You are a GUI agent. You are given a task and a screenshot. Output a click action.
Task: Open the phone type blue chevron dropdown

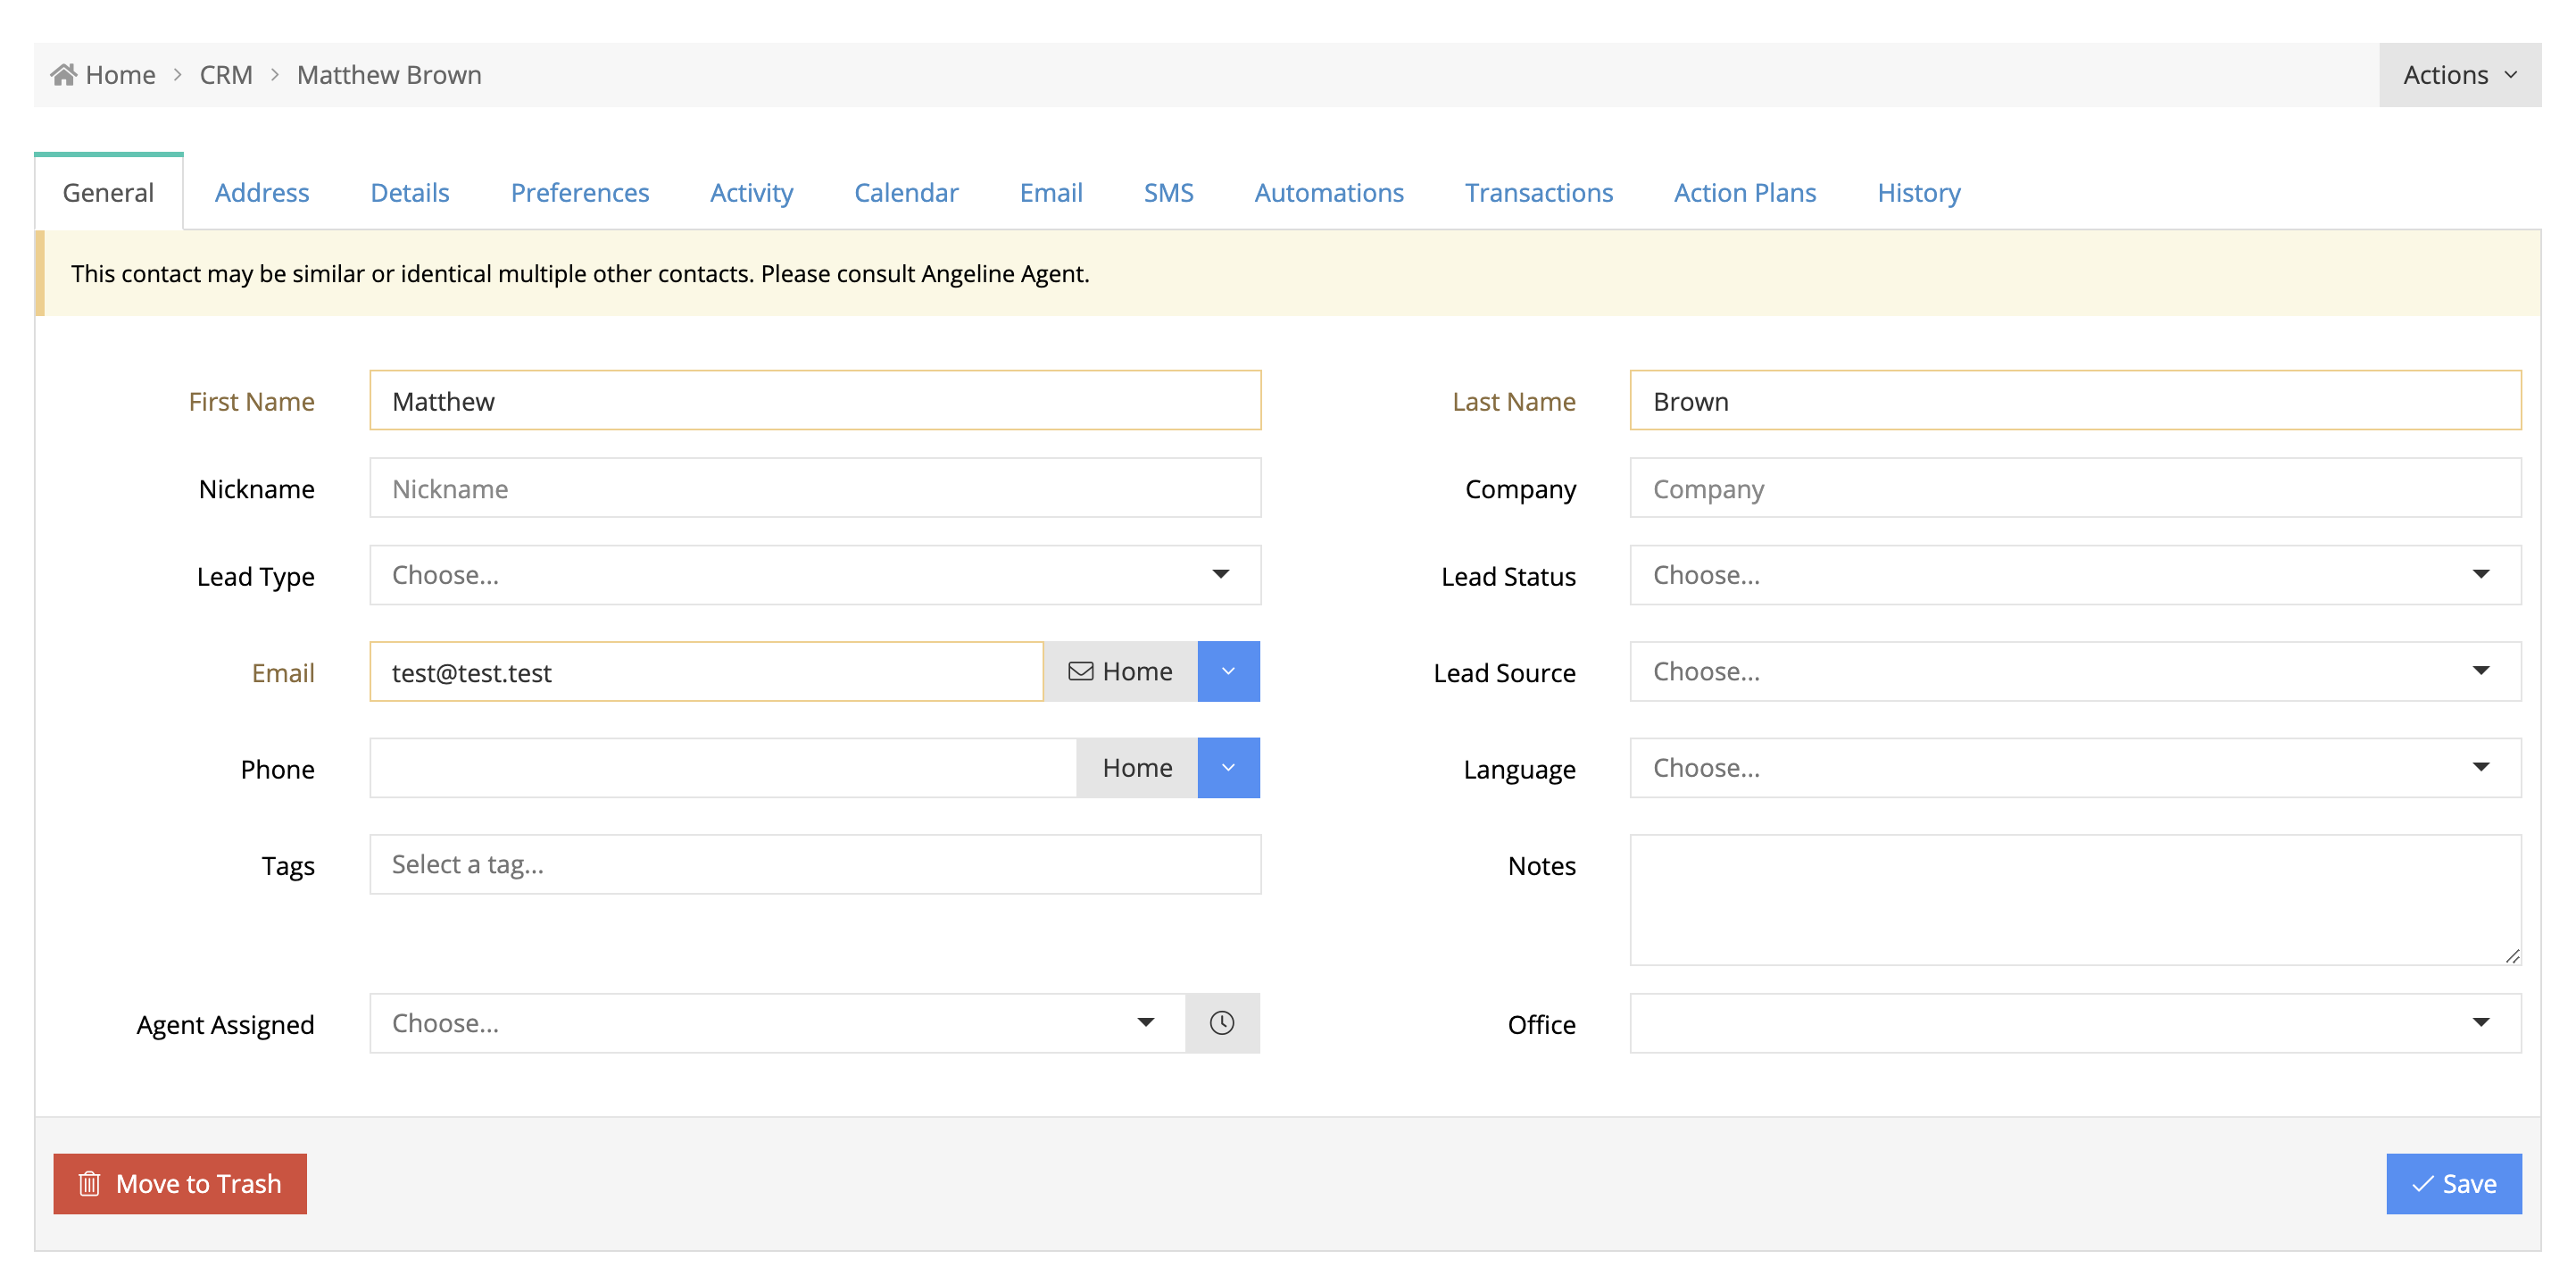pyautogui.click(x=1228, y=767)
